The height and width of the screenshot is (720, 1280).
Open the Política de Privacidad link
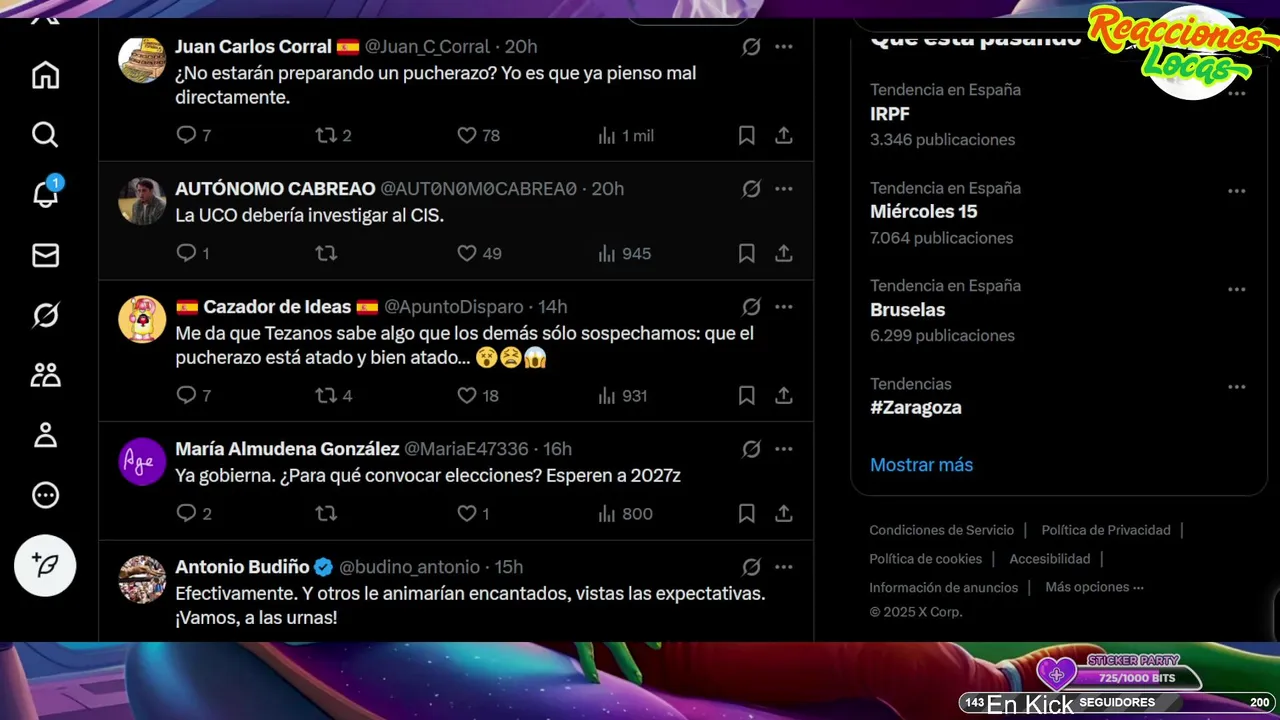tap(1106, 530)
